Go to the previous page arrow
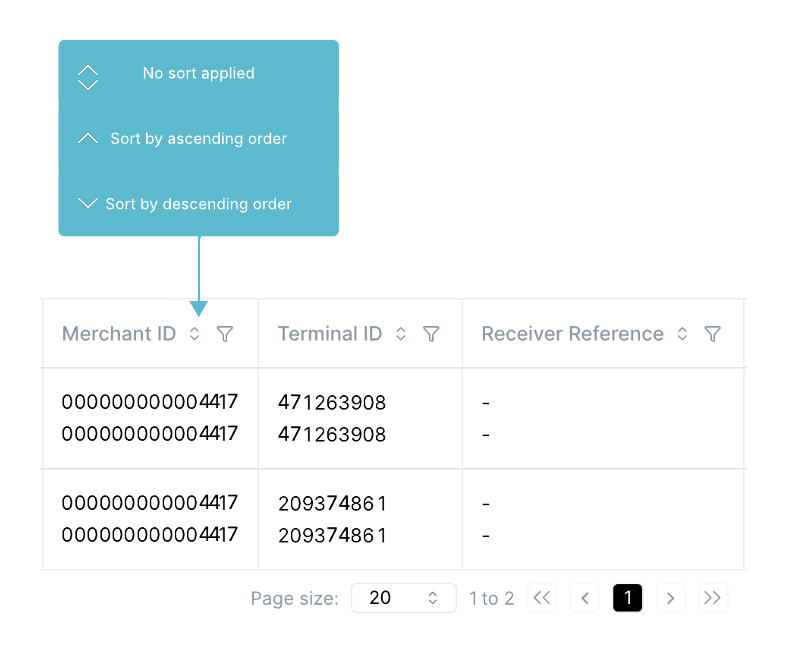This screenshot has height=670, width=800. [585, 598]
